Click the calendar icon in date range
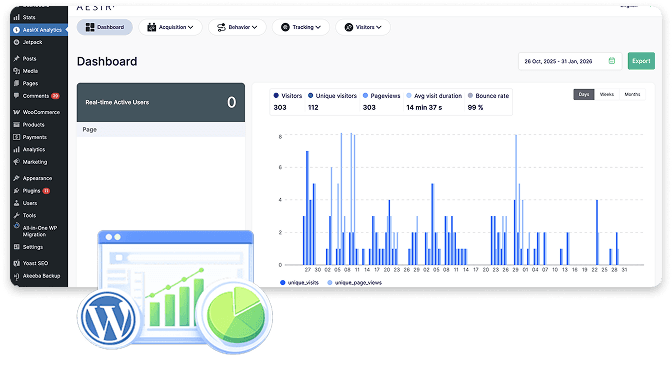The image size is (672, 371). 612,61
